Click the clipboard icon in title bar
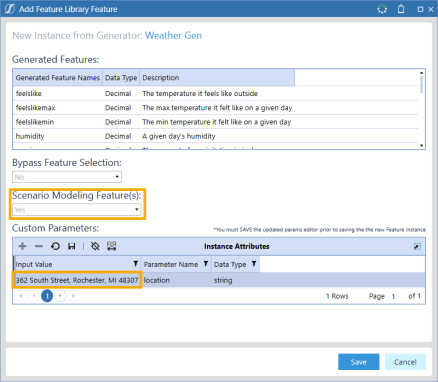This screenshot has width=438, height=382. tap(401, 9)
